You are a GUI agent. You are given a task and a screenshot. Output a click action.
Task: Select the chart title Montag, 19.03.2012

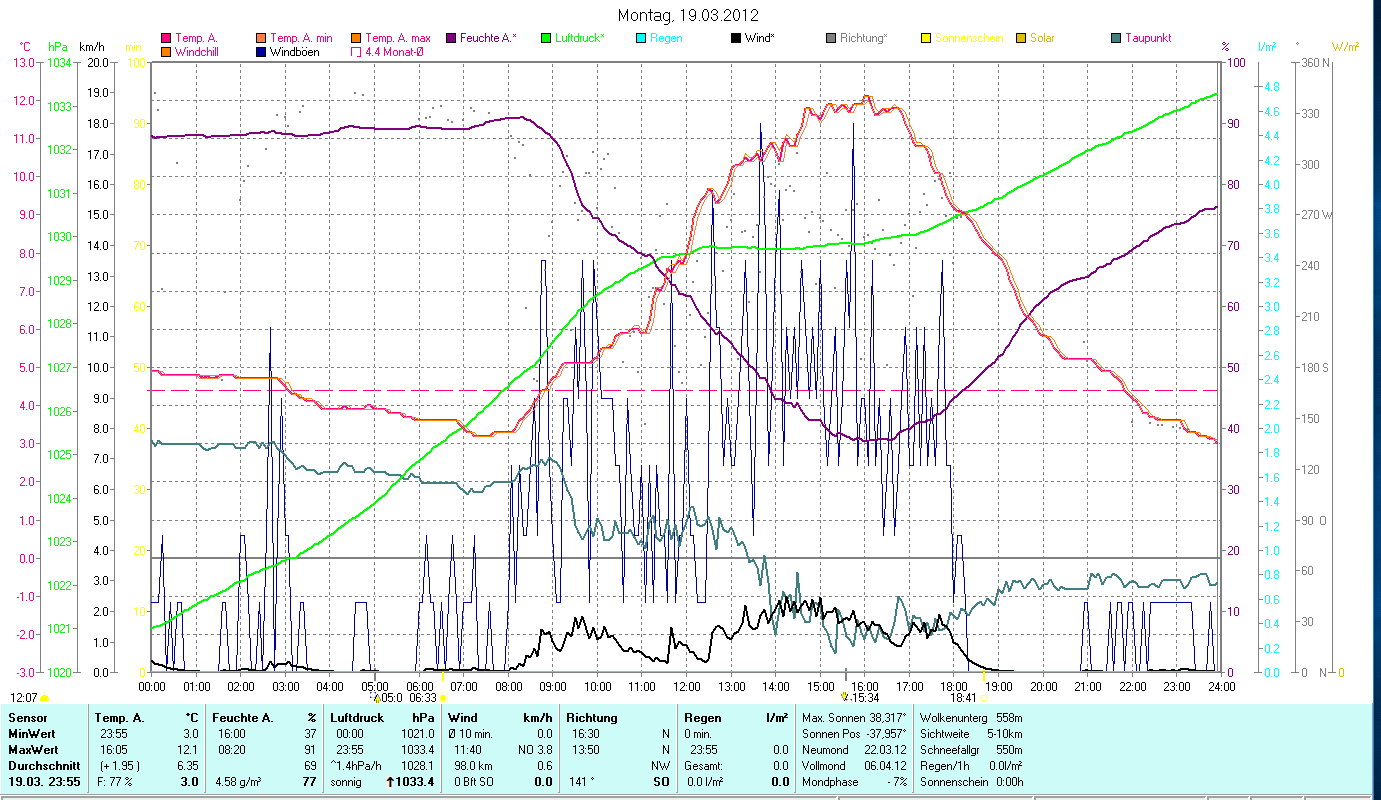tap(688, 15)
